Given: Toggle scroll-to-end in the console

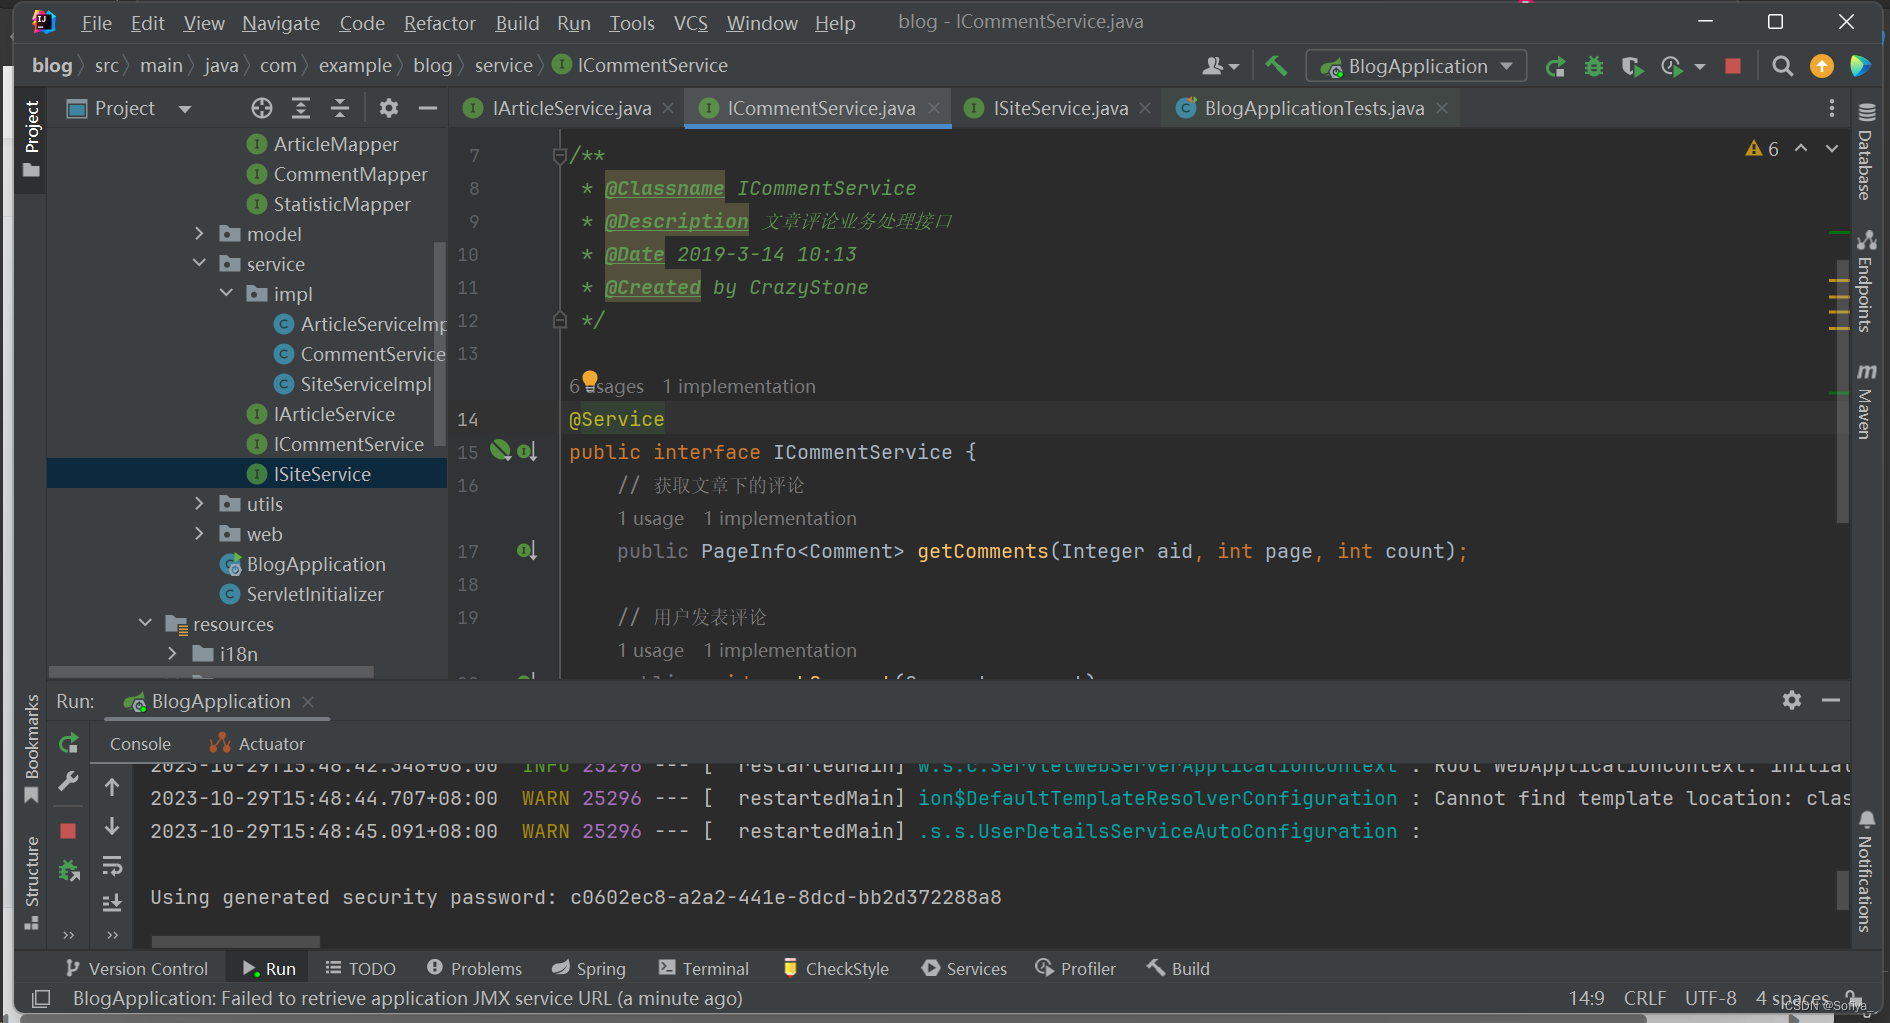Looking at the screenshot, I should point(112,903).
